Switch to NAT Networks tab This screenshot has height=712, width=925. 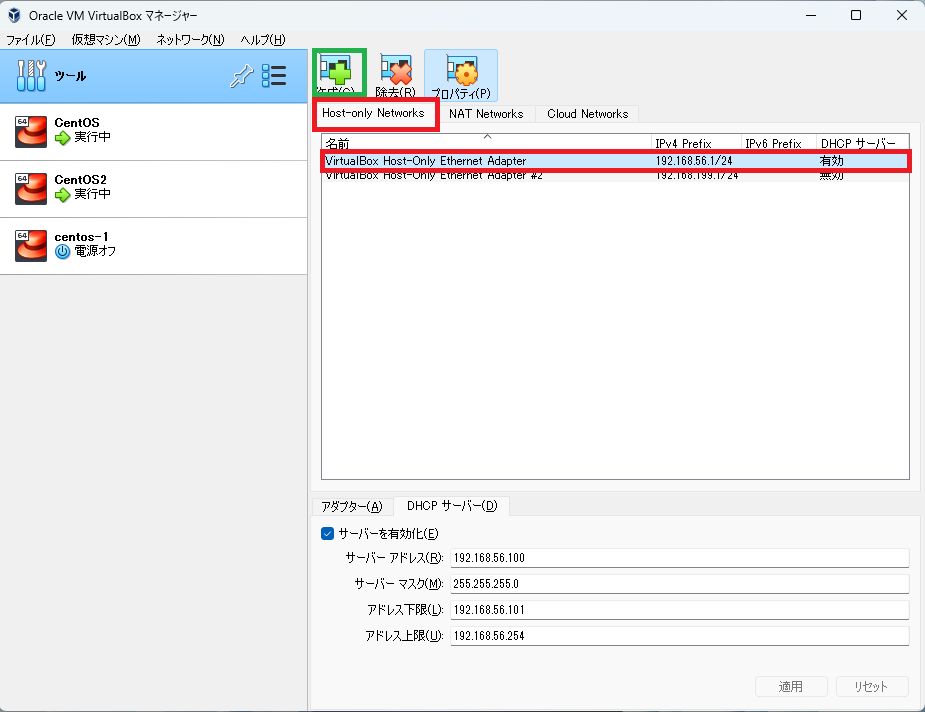pyautogui.click(x=486, y=114)
